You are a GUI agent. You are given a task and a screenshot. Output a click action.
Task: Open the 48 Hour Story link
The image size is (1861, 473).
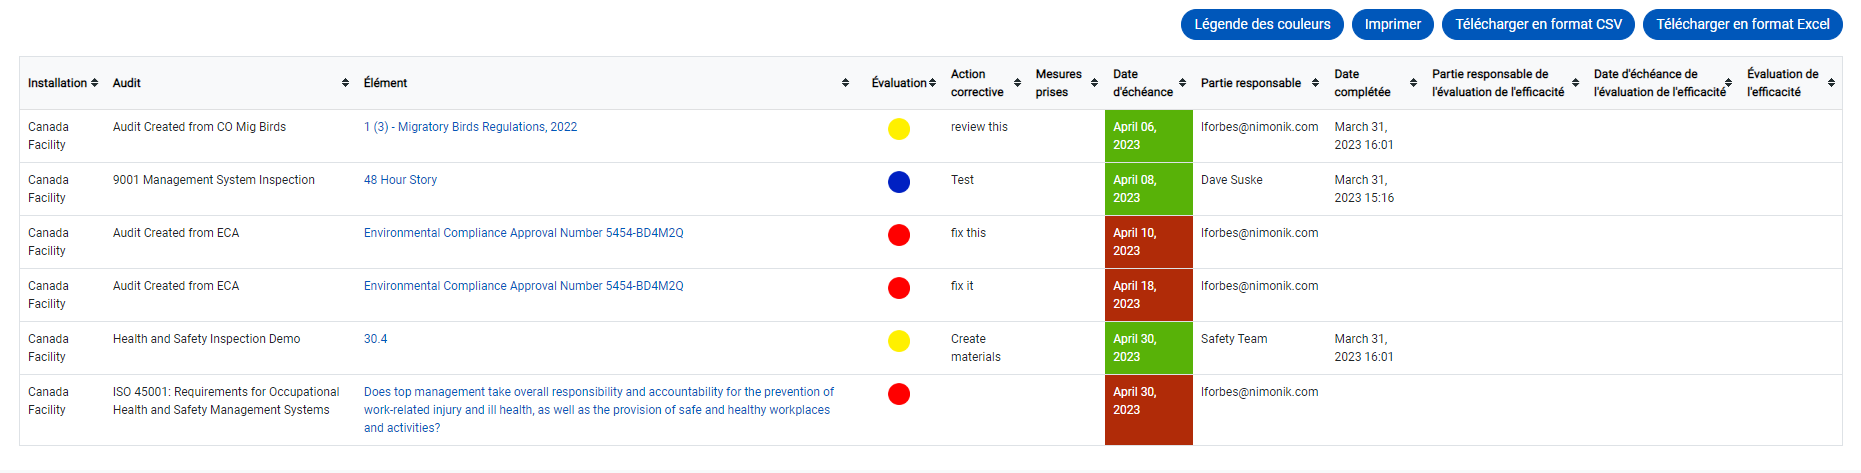[x=400, y=180]
